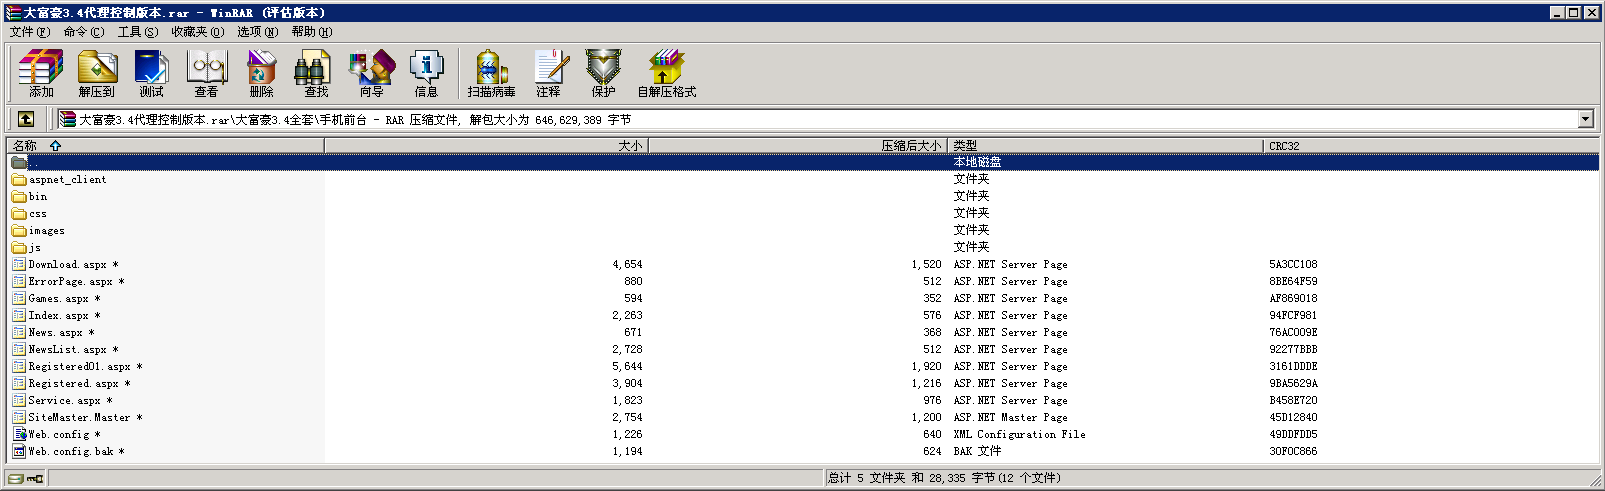Viewport: 1605px width, 491px height.
Task: Show archive Info (信息) icon
Action: (x=426, y=74)
